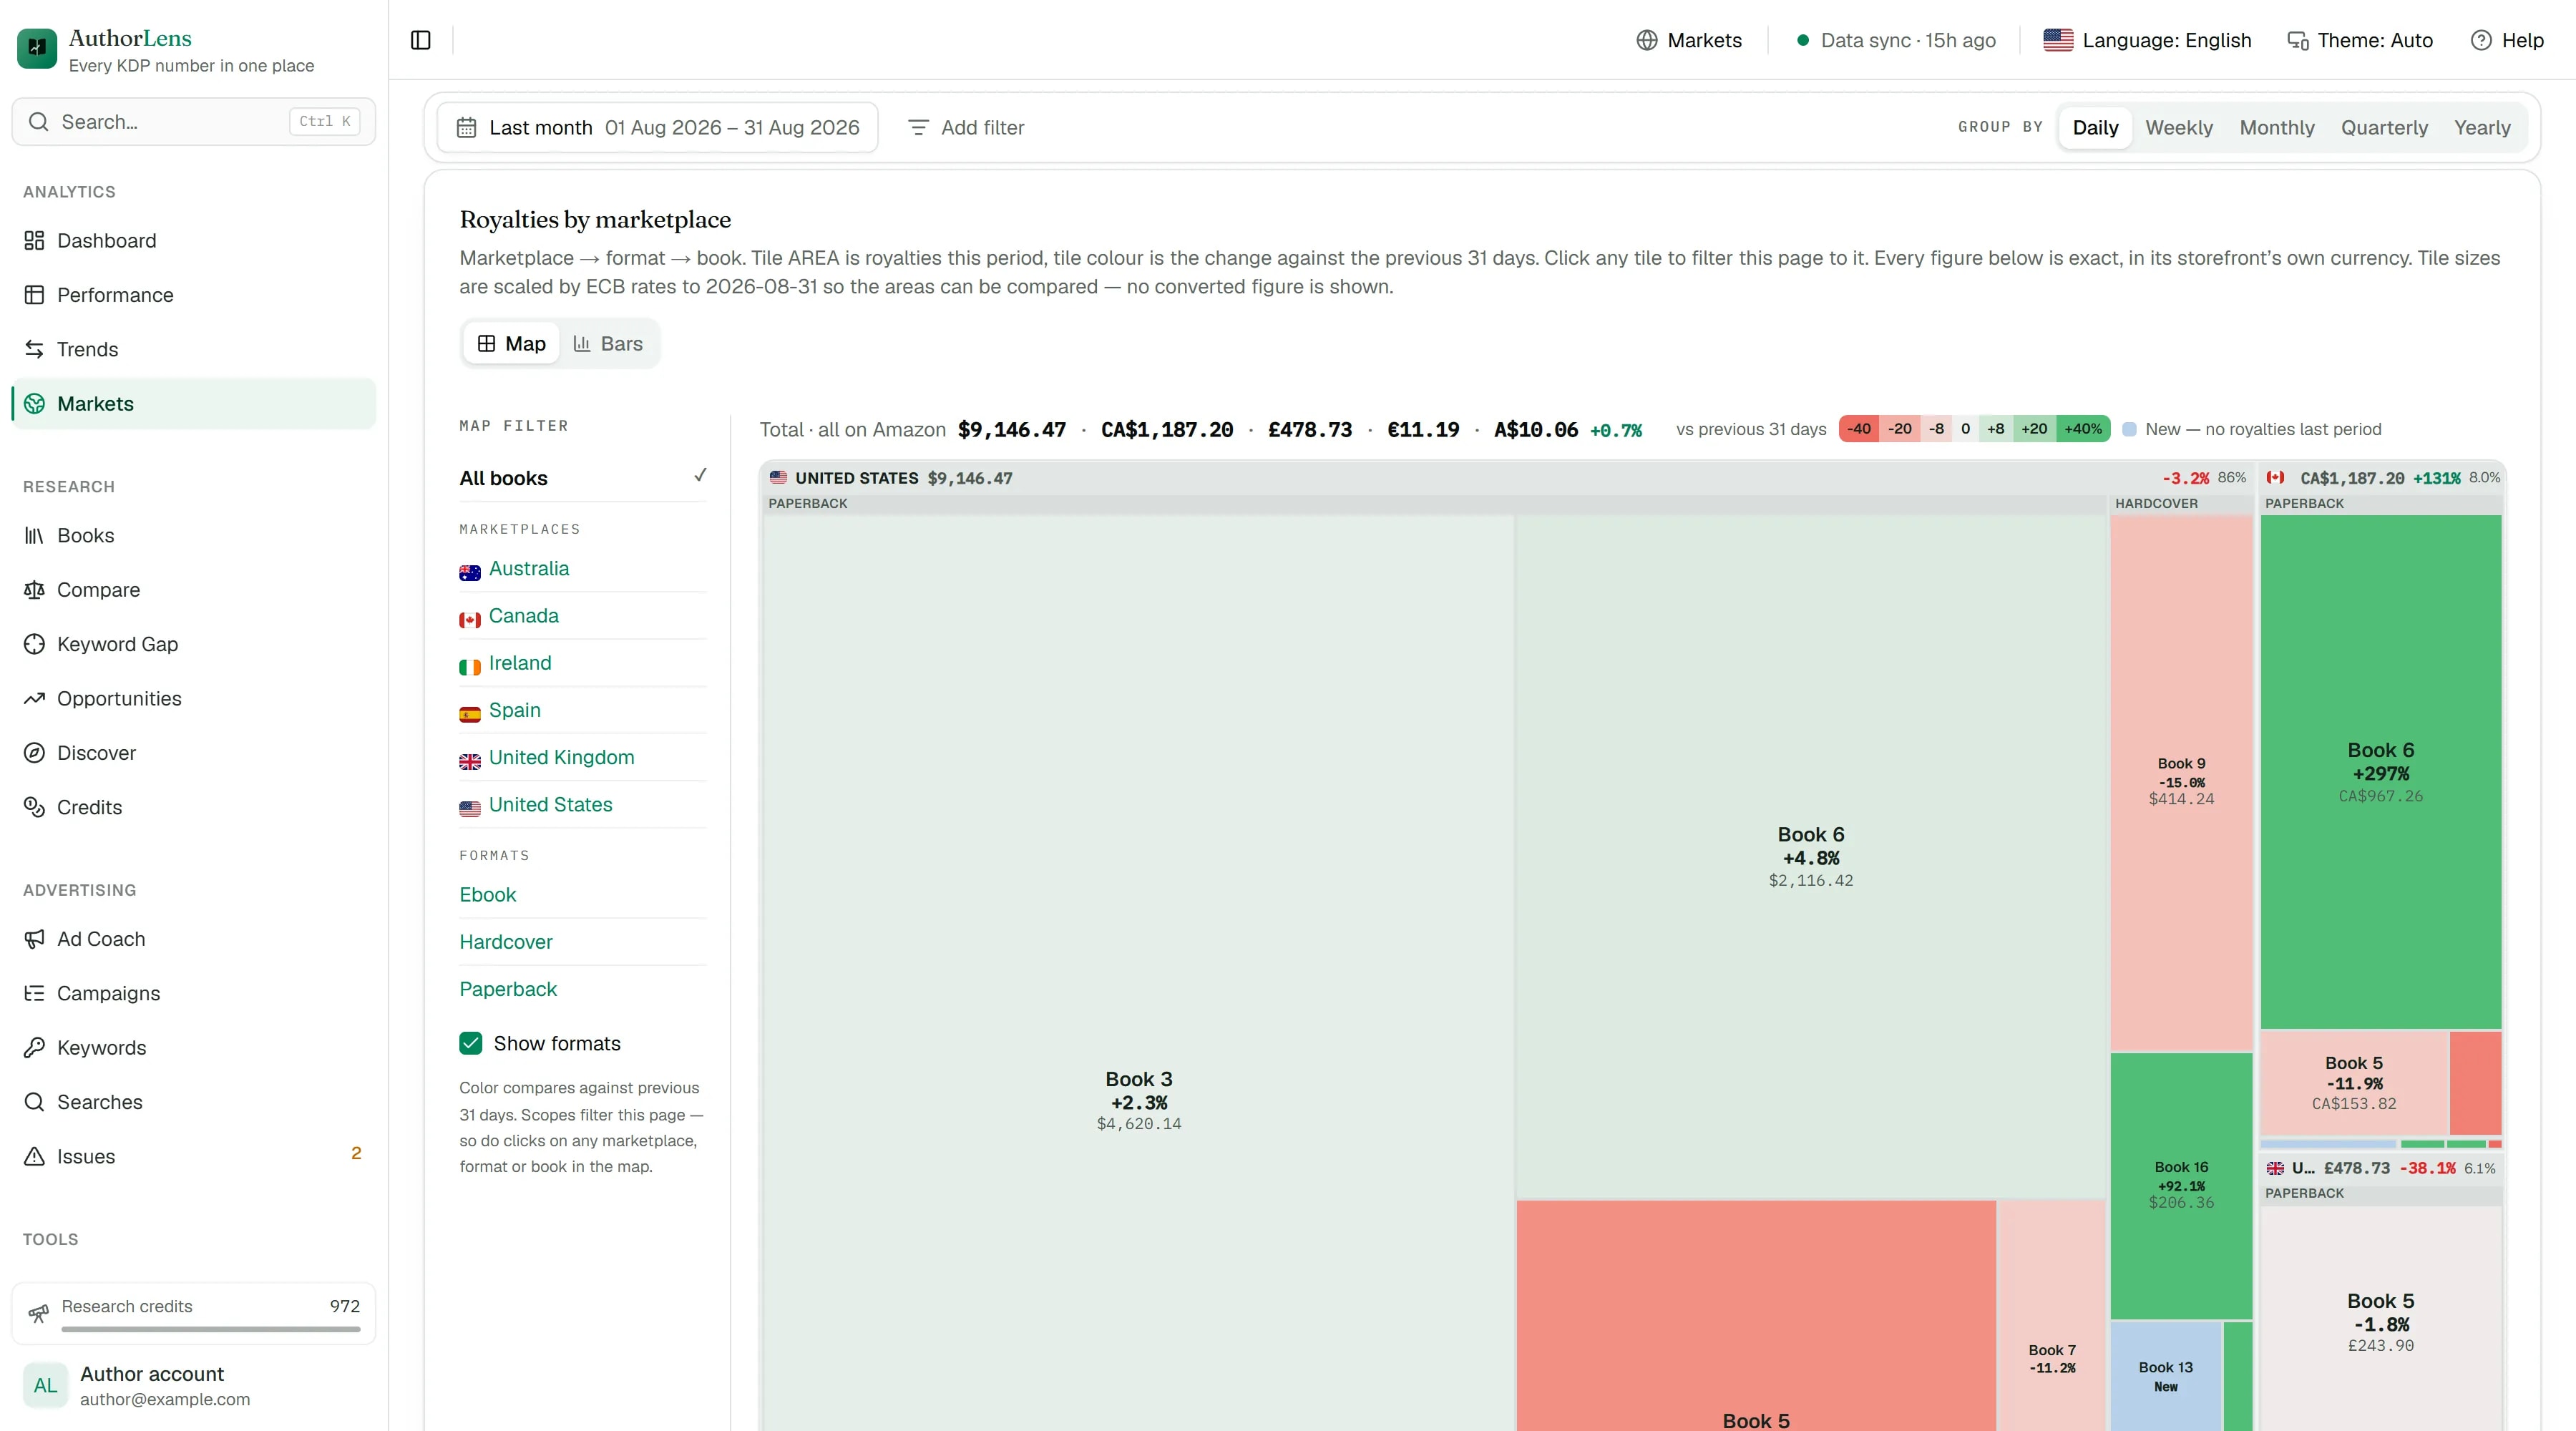
Task: Group by Weekly
Action: click(2179, 127)
